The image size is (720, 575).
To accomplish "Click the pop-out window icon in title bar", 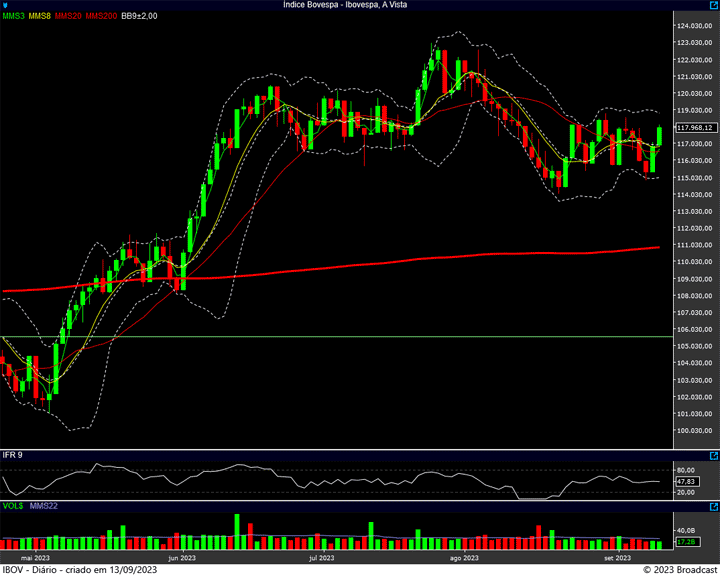I will point(712,5).
